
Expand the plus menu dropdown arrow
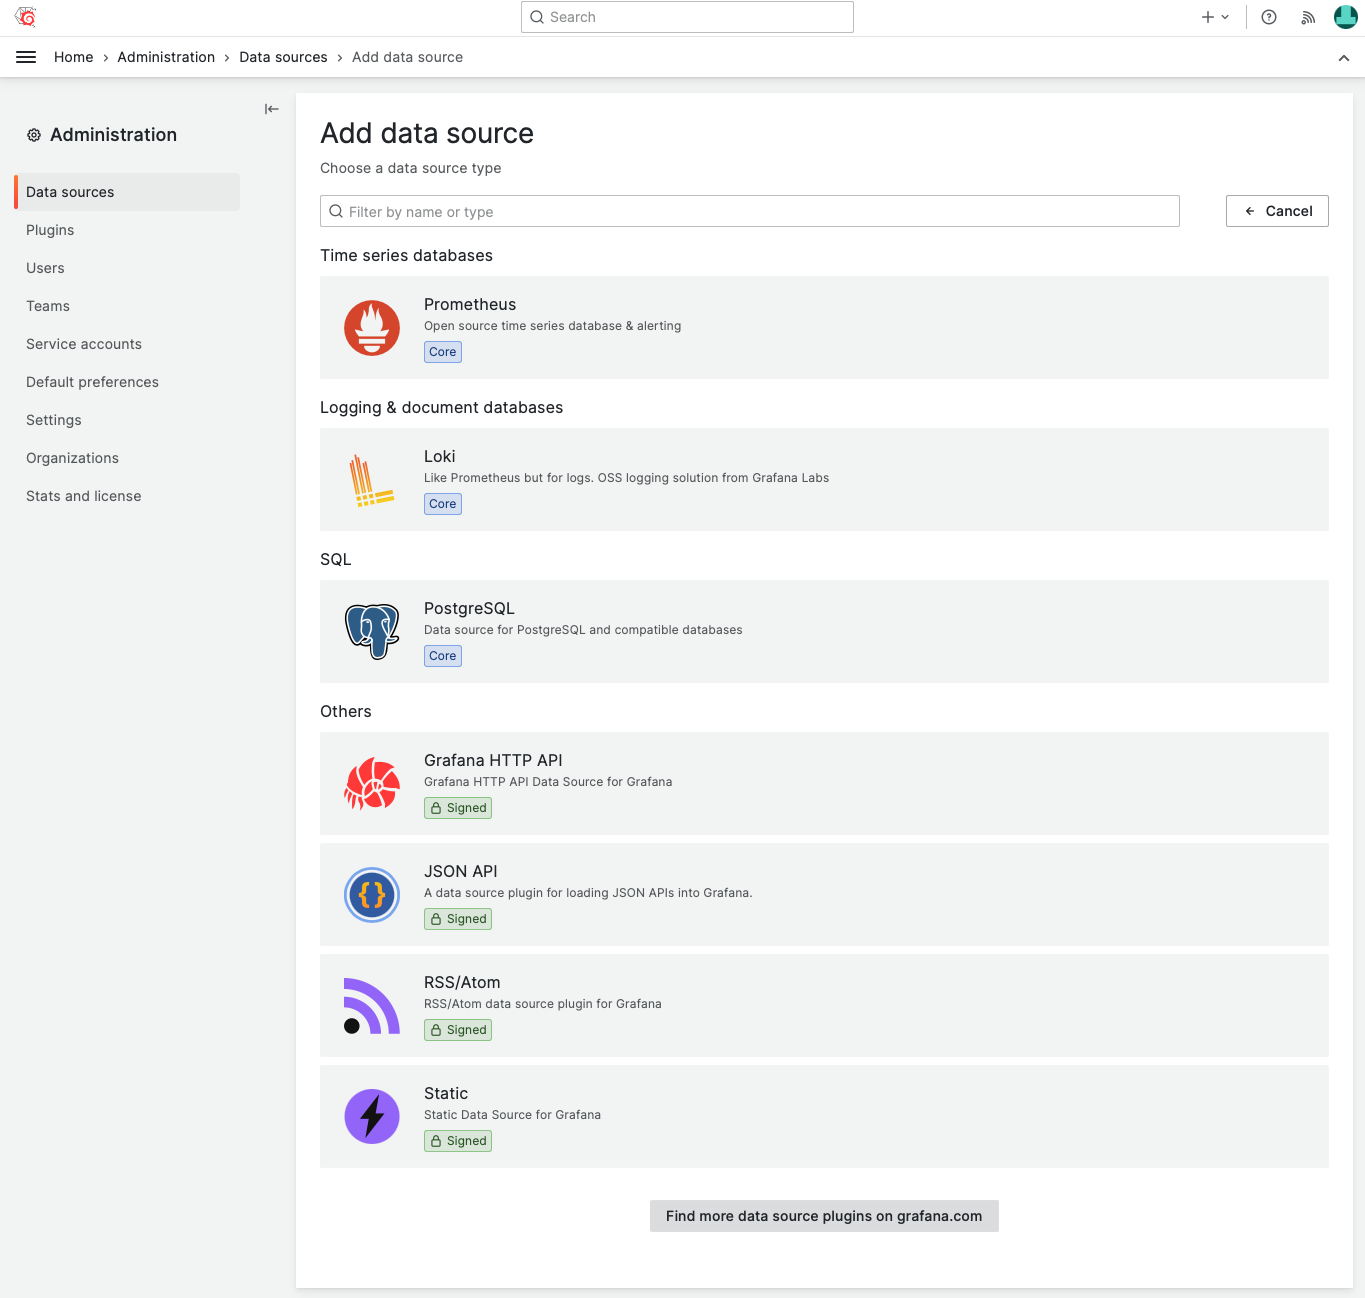[1225, 17]
